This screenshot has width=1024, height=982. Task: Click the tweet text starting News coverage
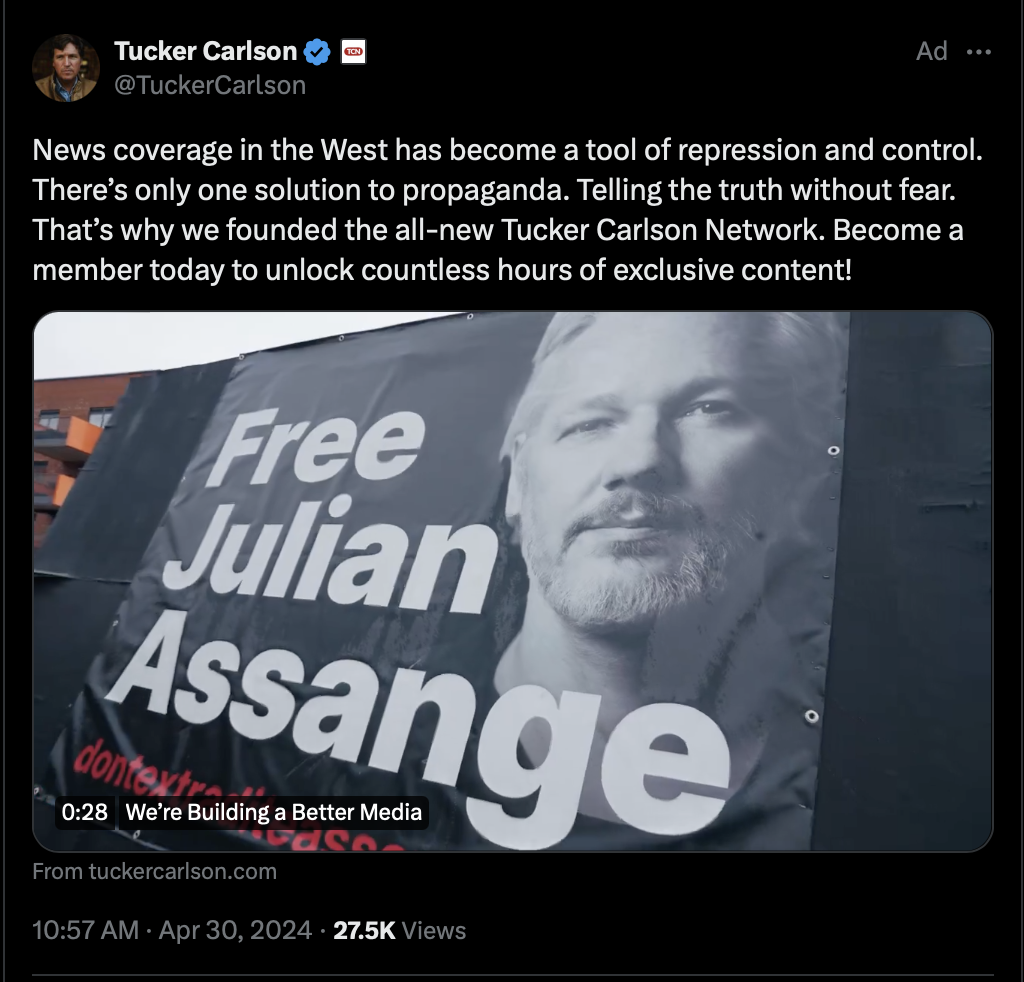507,210
